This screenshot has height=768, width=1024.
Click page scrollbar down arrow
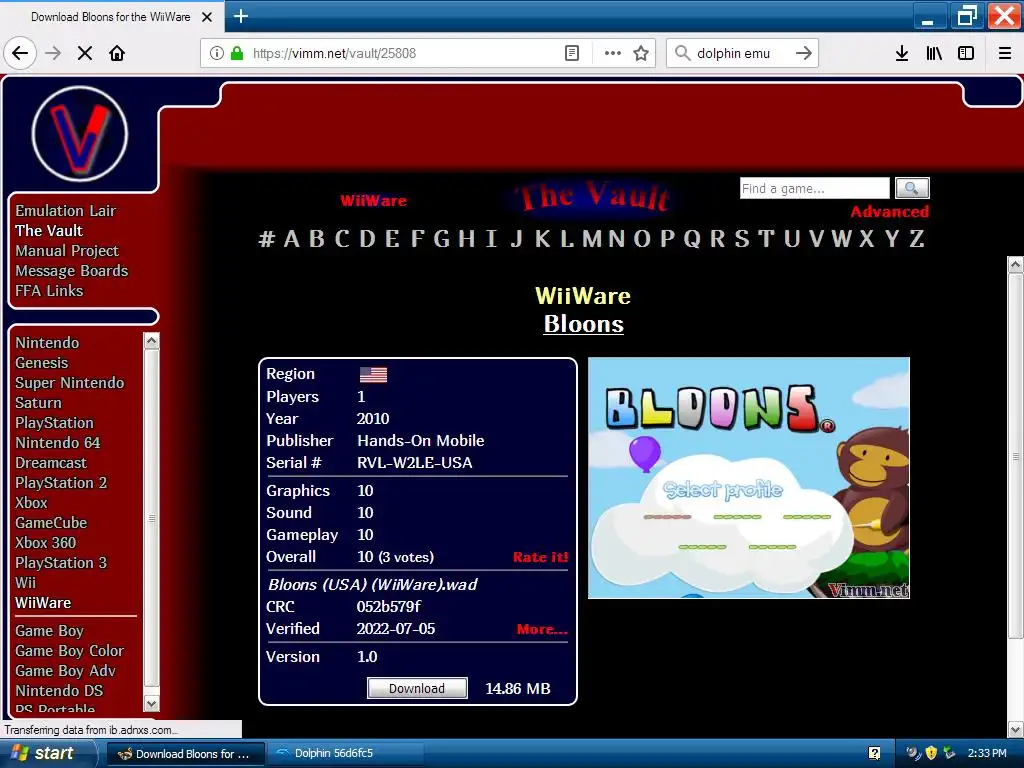(1016, 729)
